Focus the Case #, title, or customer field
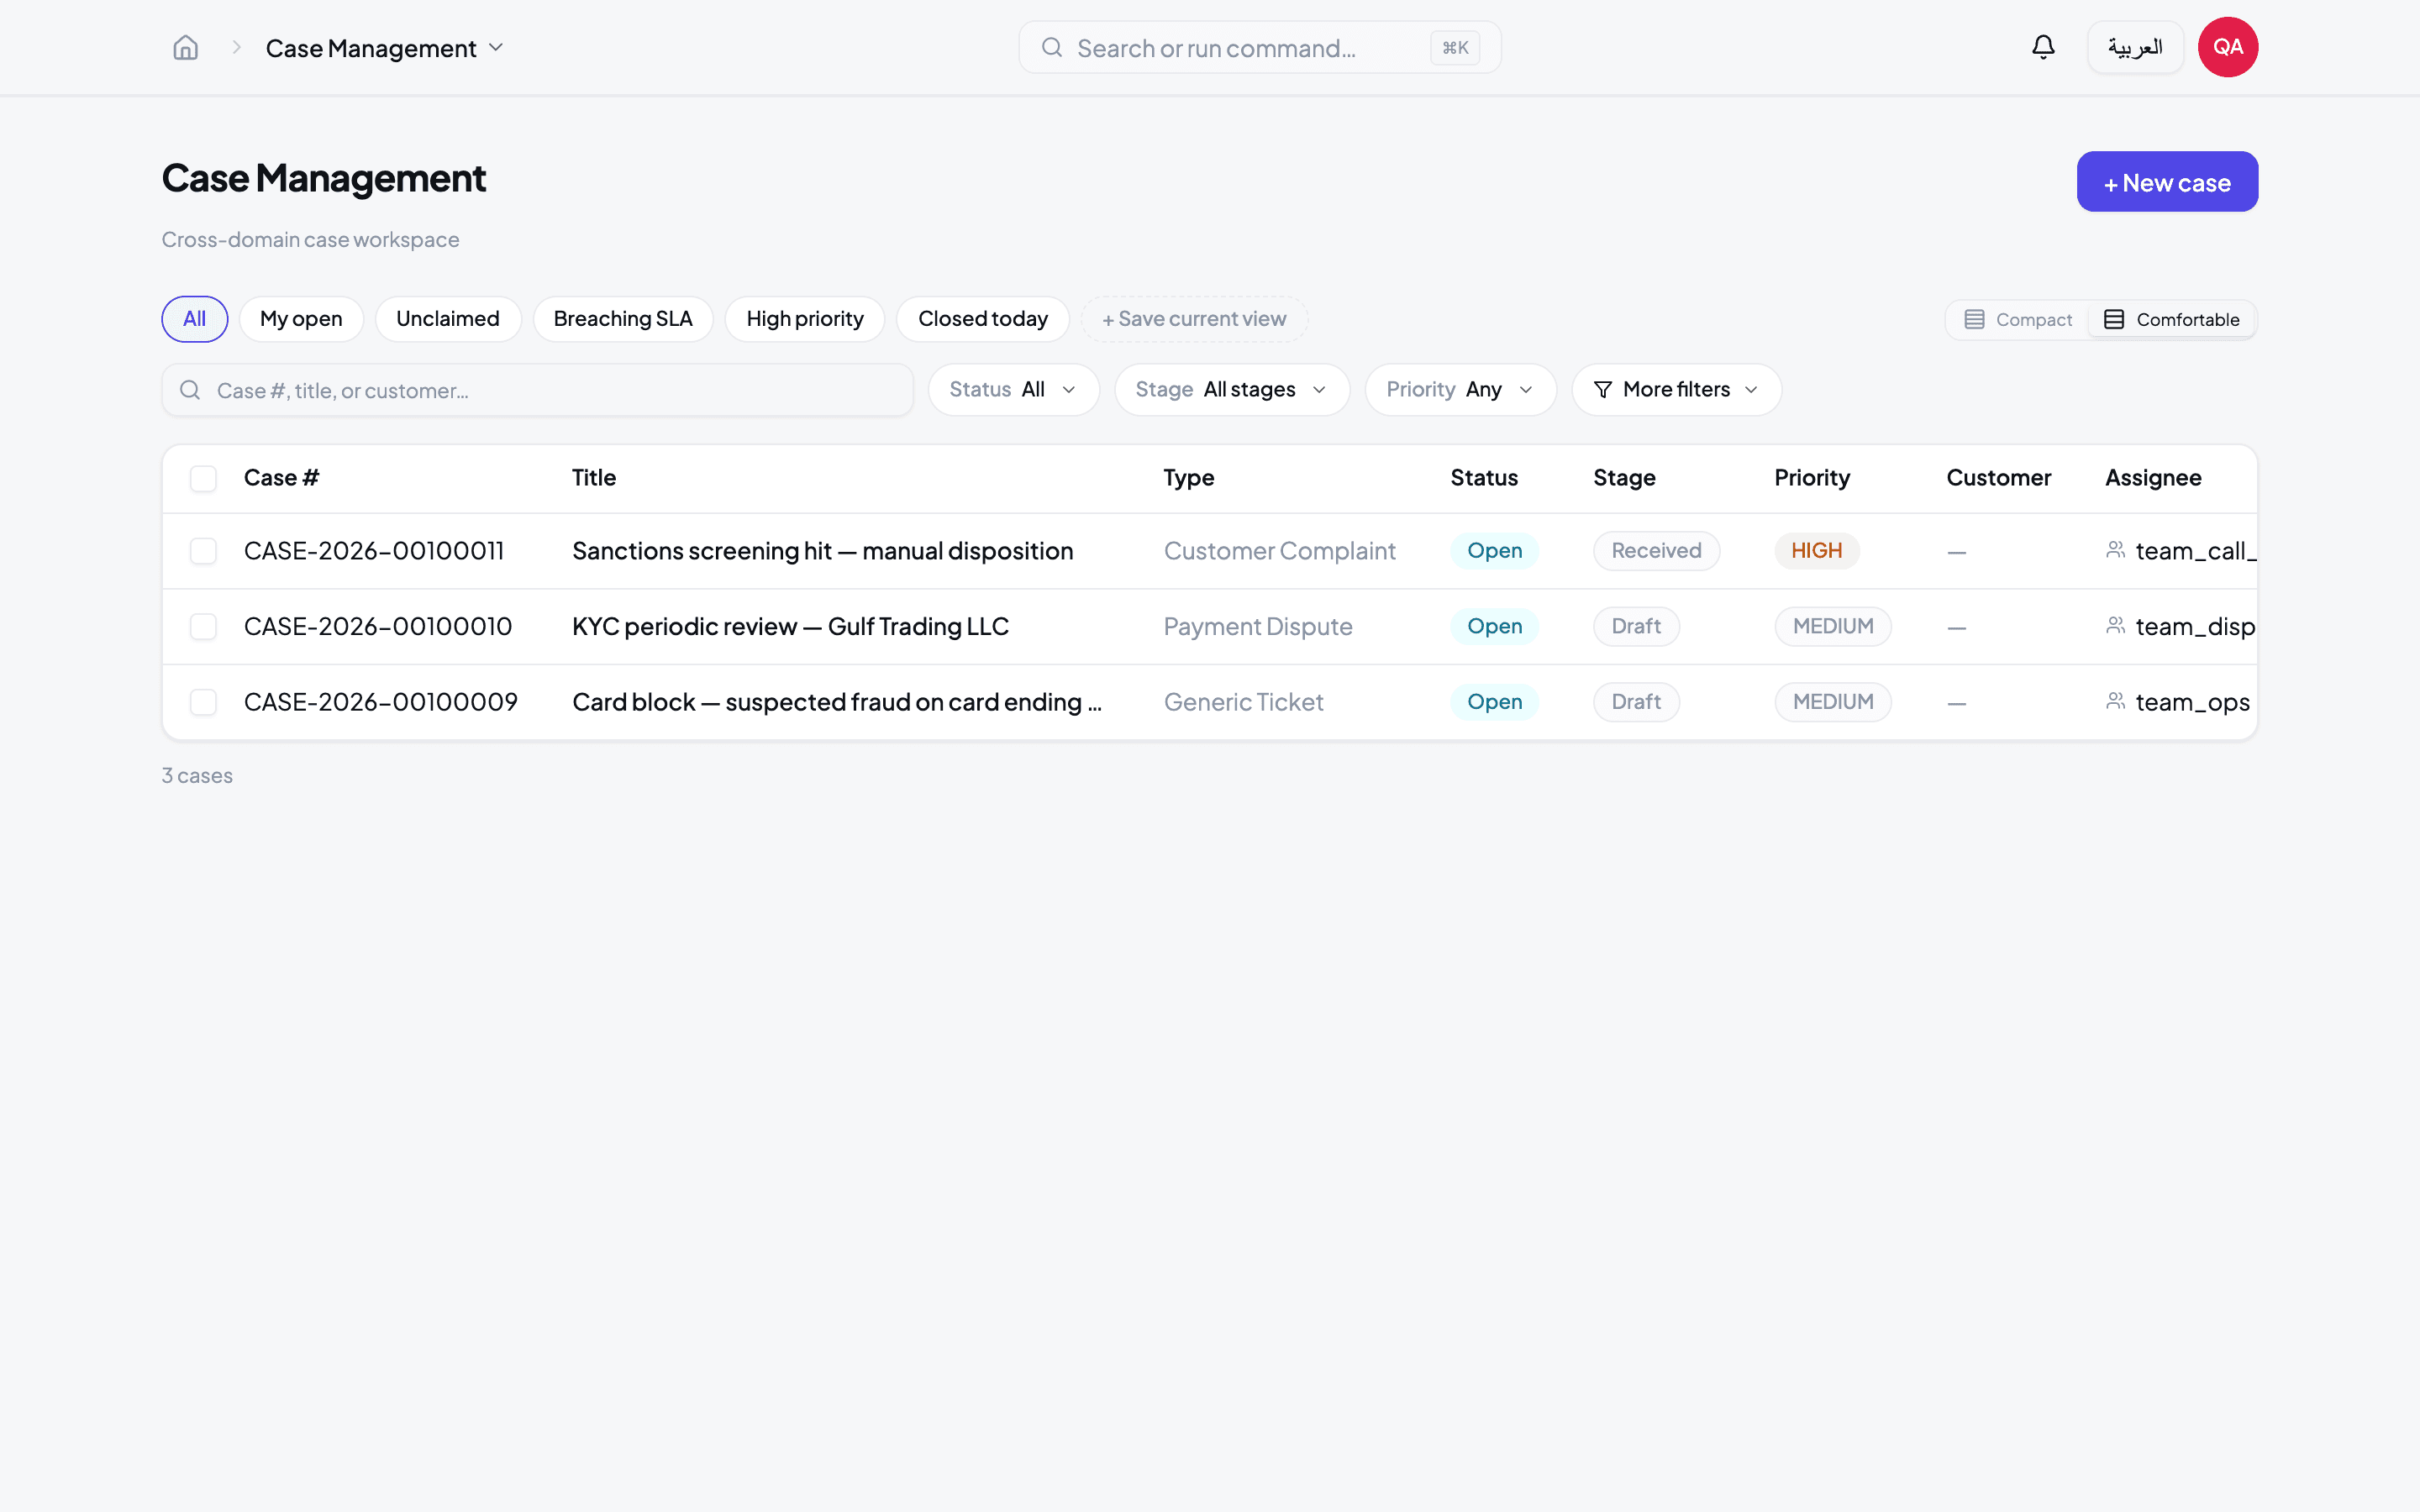 [538, 390]
